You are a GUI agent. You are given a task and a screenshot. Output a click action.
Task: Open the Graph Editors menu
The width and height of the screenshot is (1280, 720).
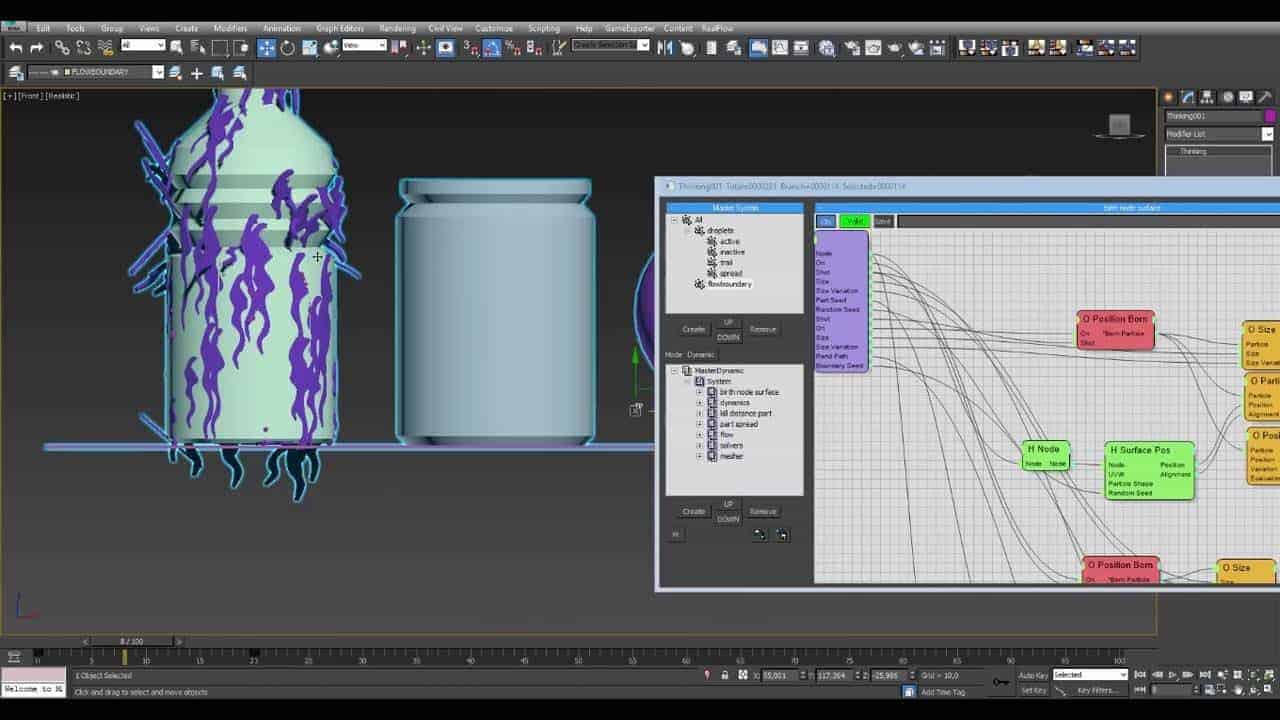point(340,28)
